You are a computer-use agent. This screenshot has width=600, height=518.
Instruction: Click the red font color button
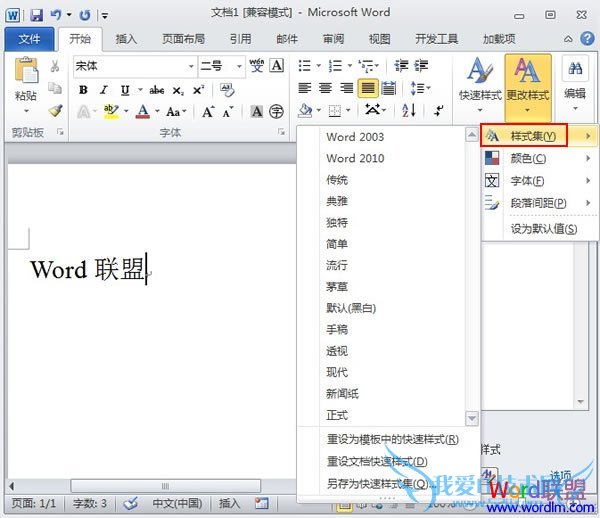click(x=143, y=111)
